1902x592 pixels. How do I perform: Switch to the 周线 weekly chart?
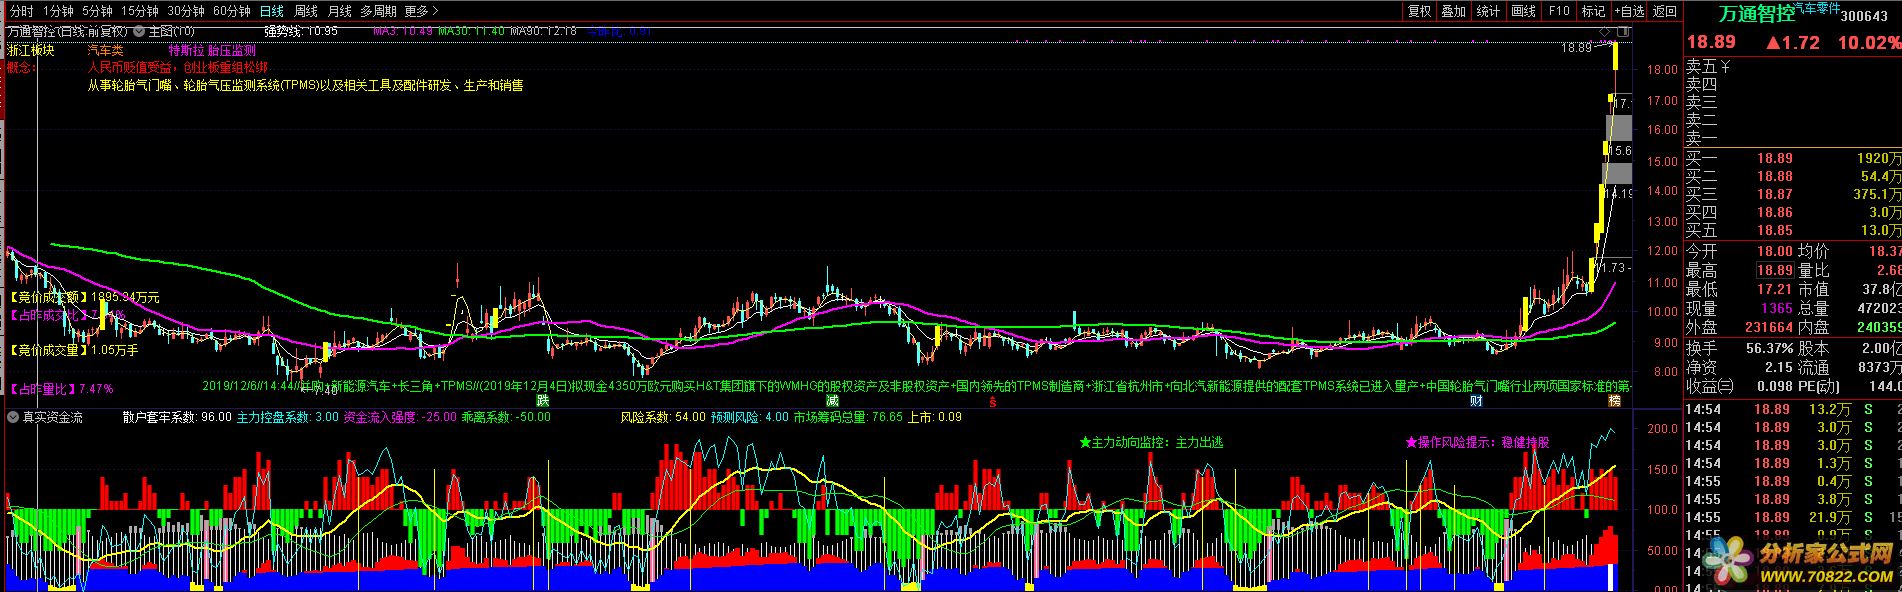[x=306, y=11]
